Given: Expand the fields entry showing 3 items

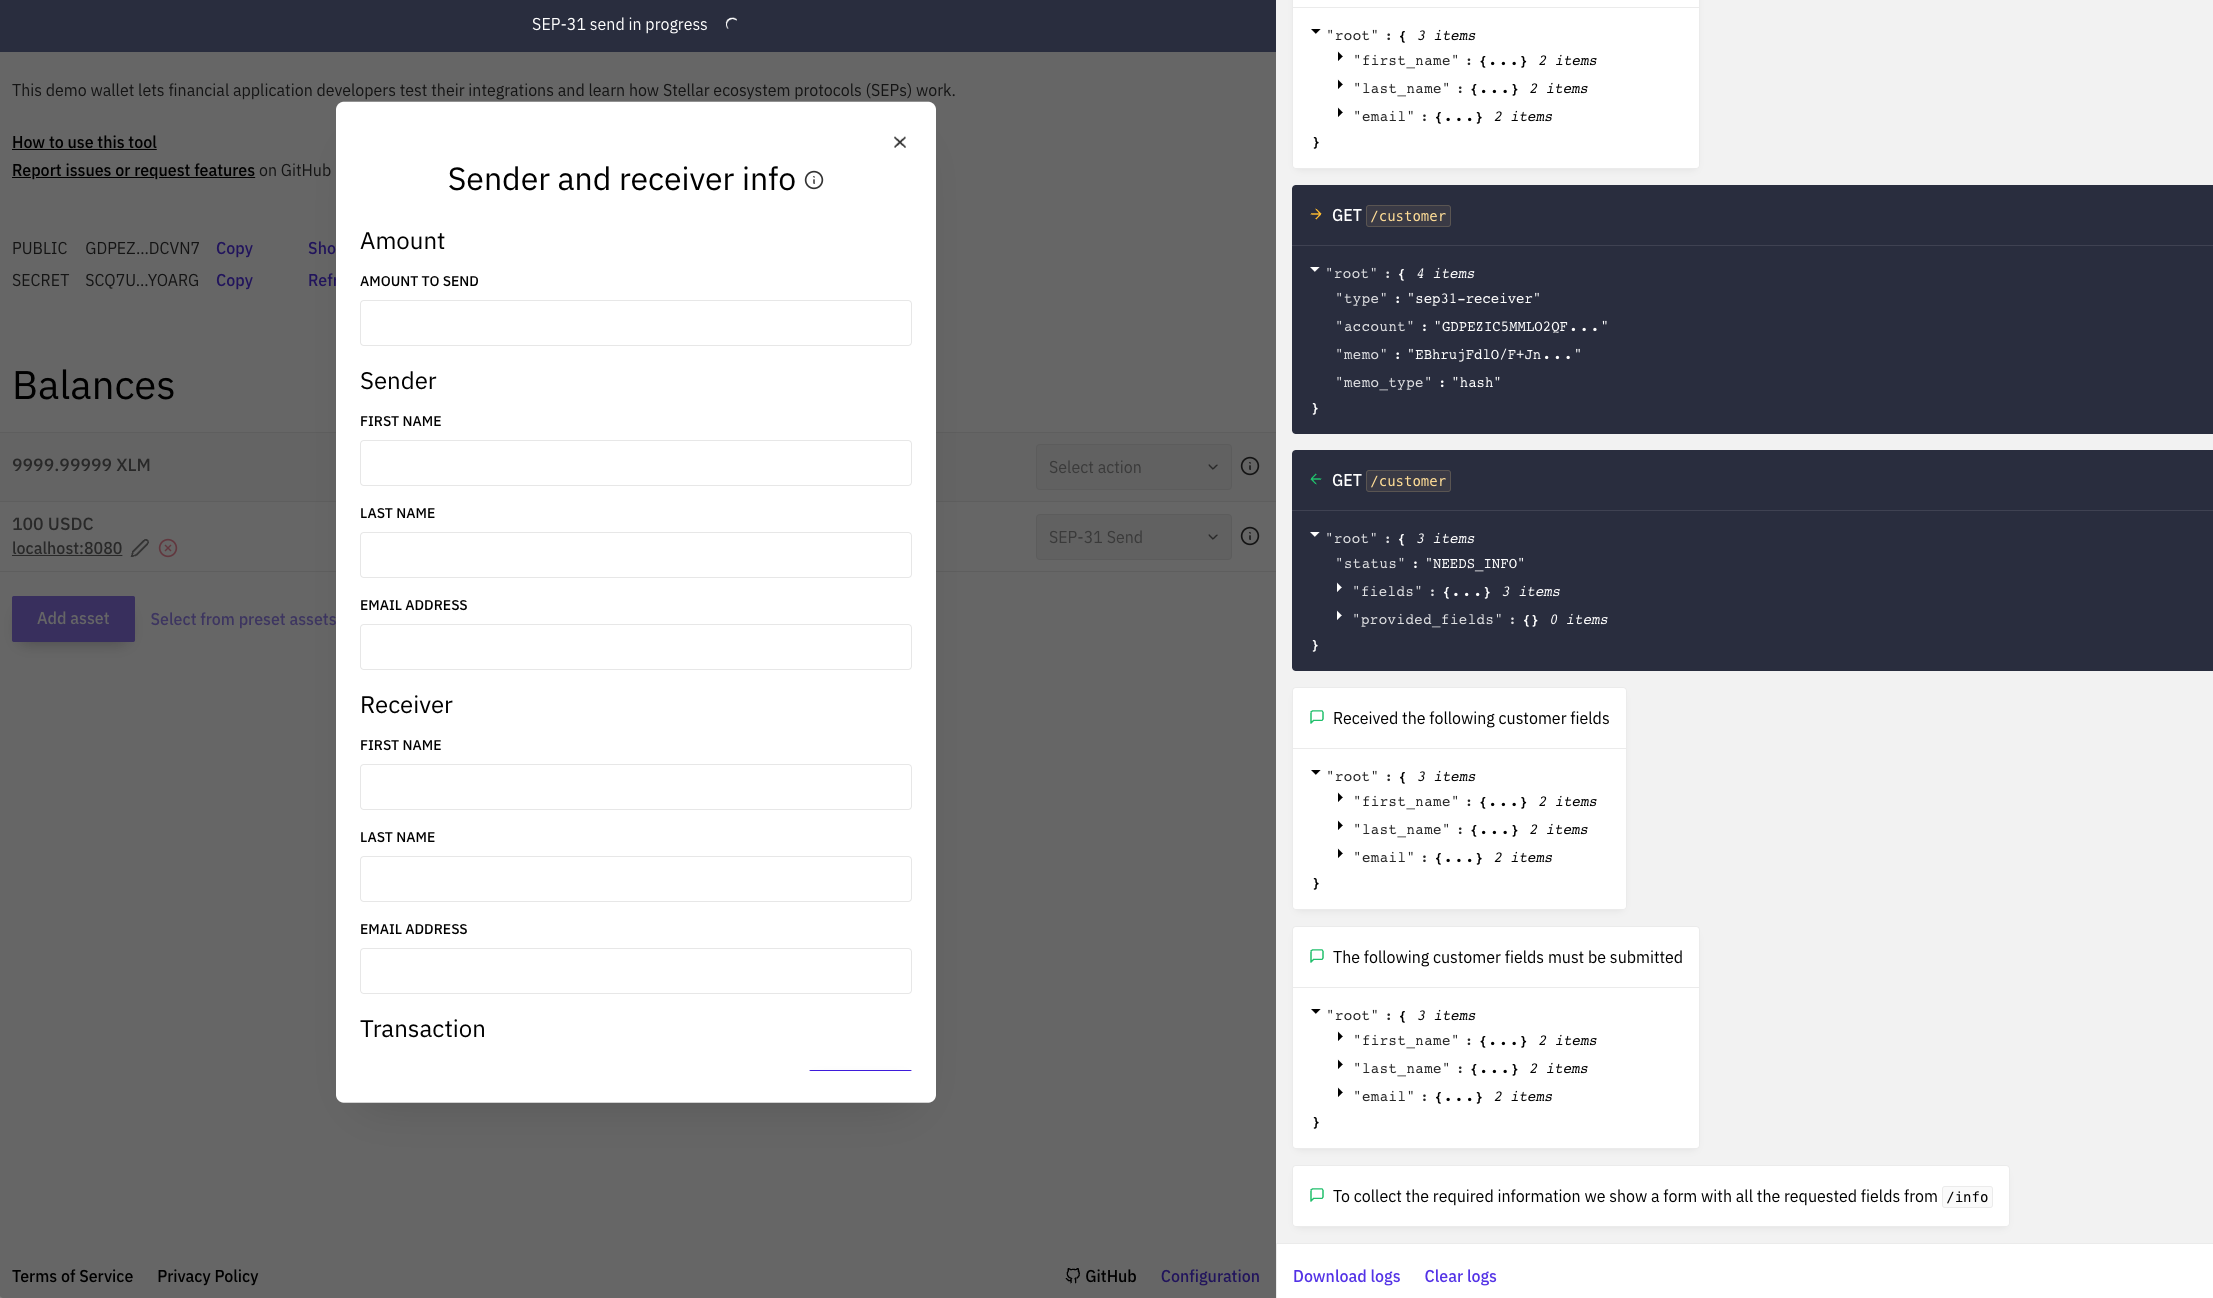Looking at the screenshot, I should coord(1338,589).
